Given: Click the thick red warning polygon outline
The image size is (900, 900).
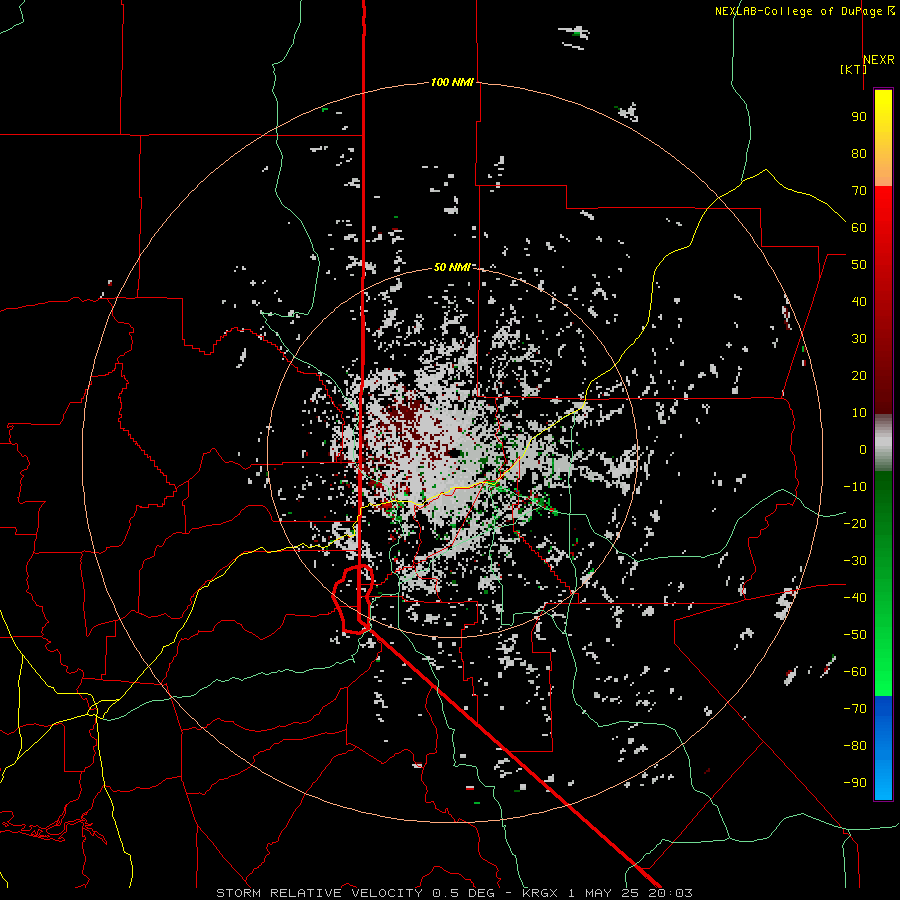Looking at the screenshot, I should [352, 599].
